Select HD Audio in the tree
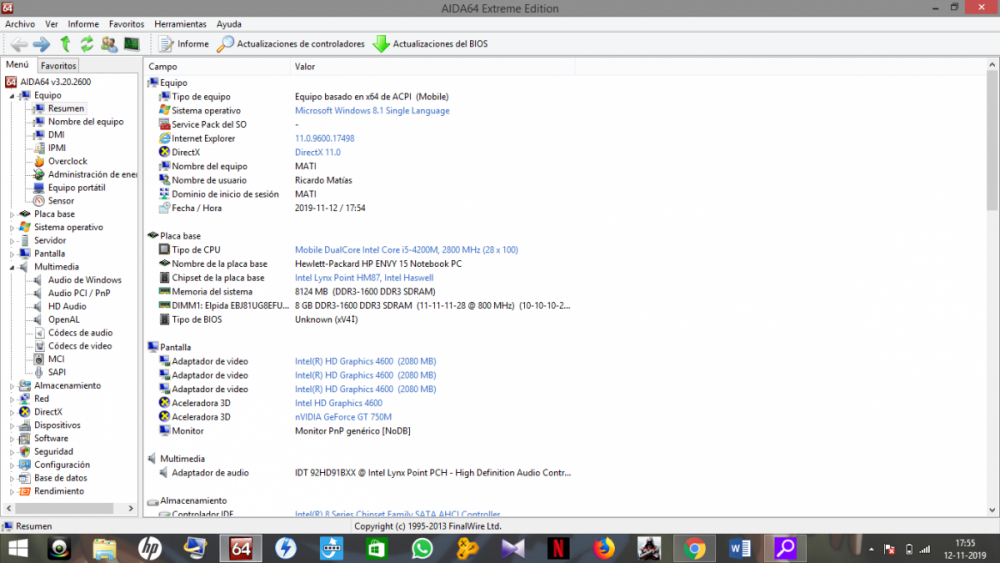 [67, 307]
